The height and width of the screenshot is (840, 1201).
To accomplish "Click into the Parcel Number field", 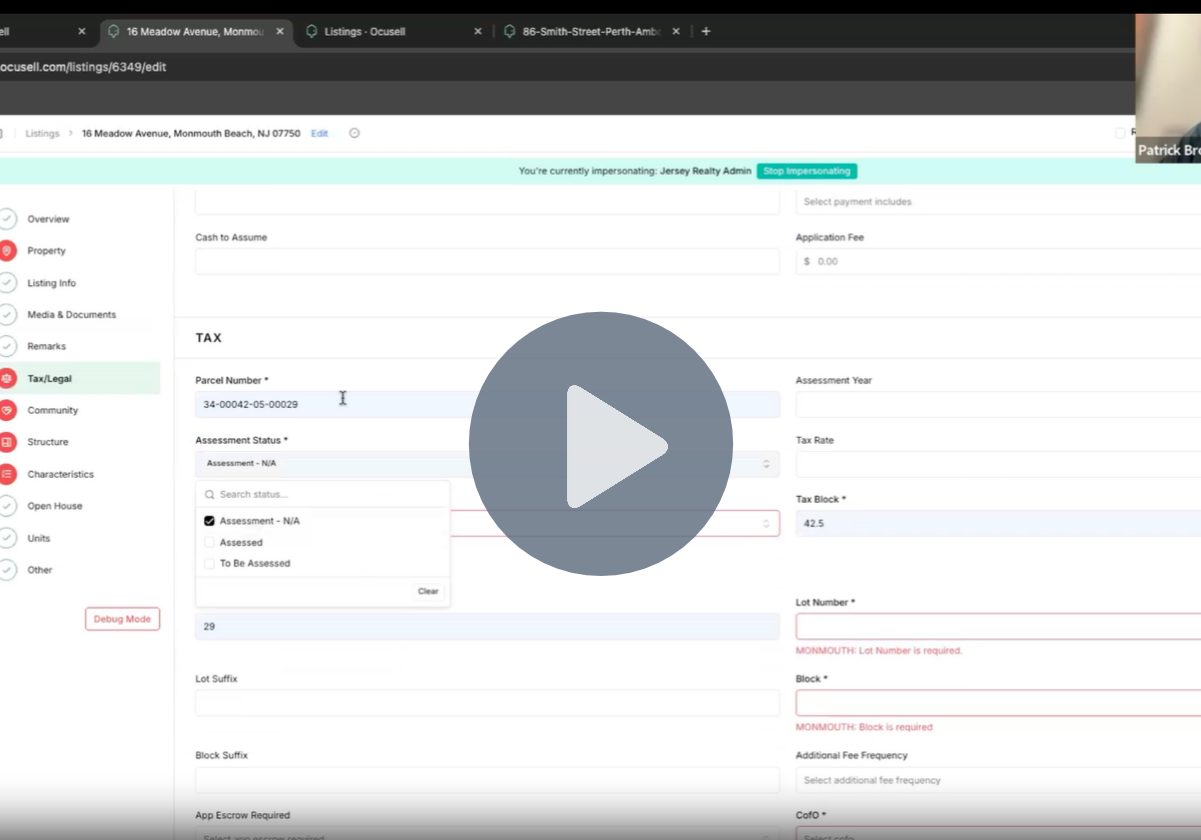I will pyautogui.click(x=487, y=404).
